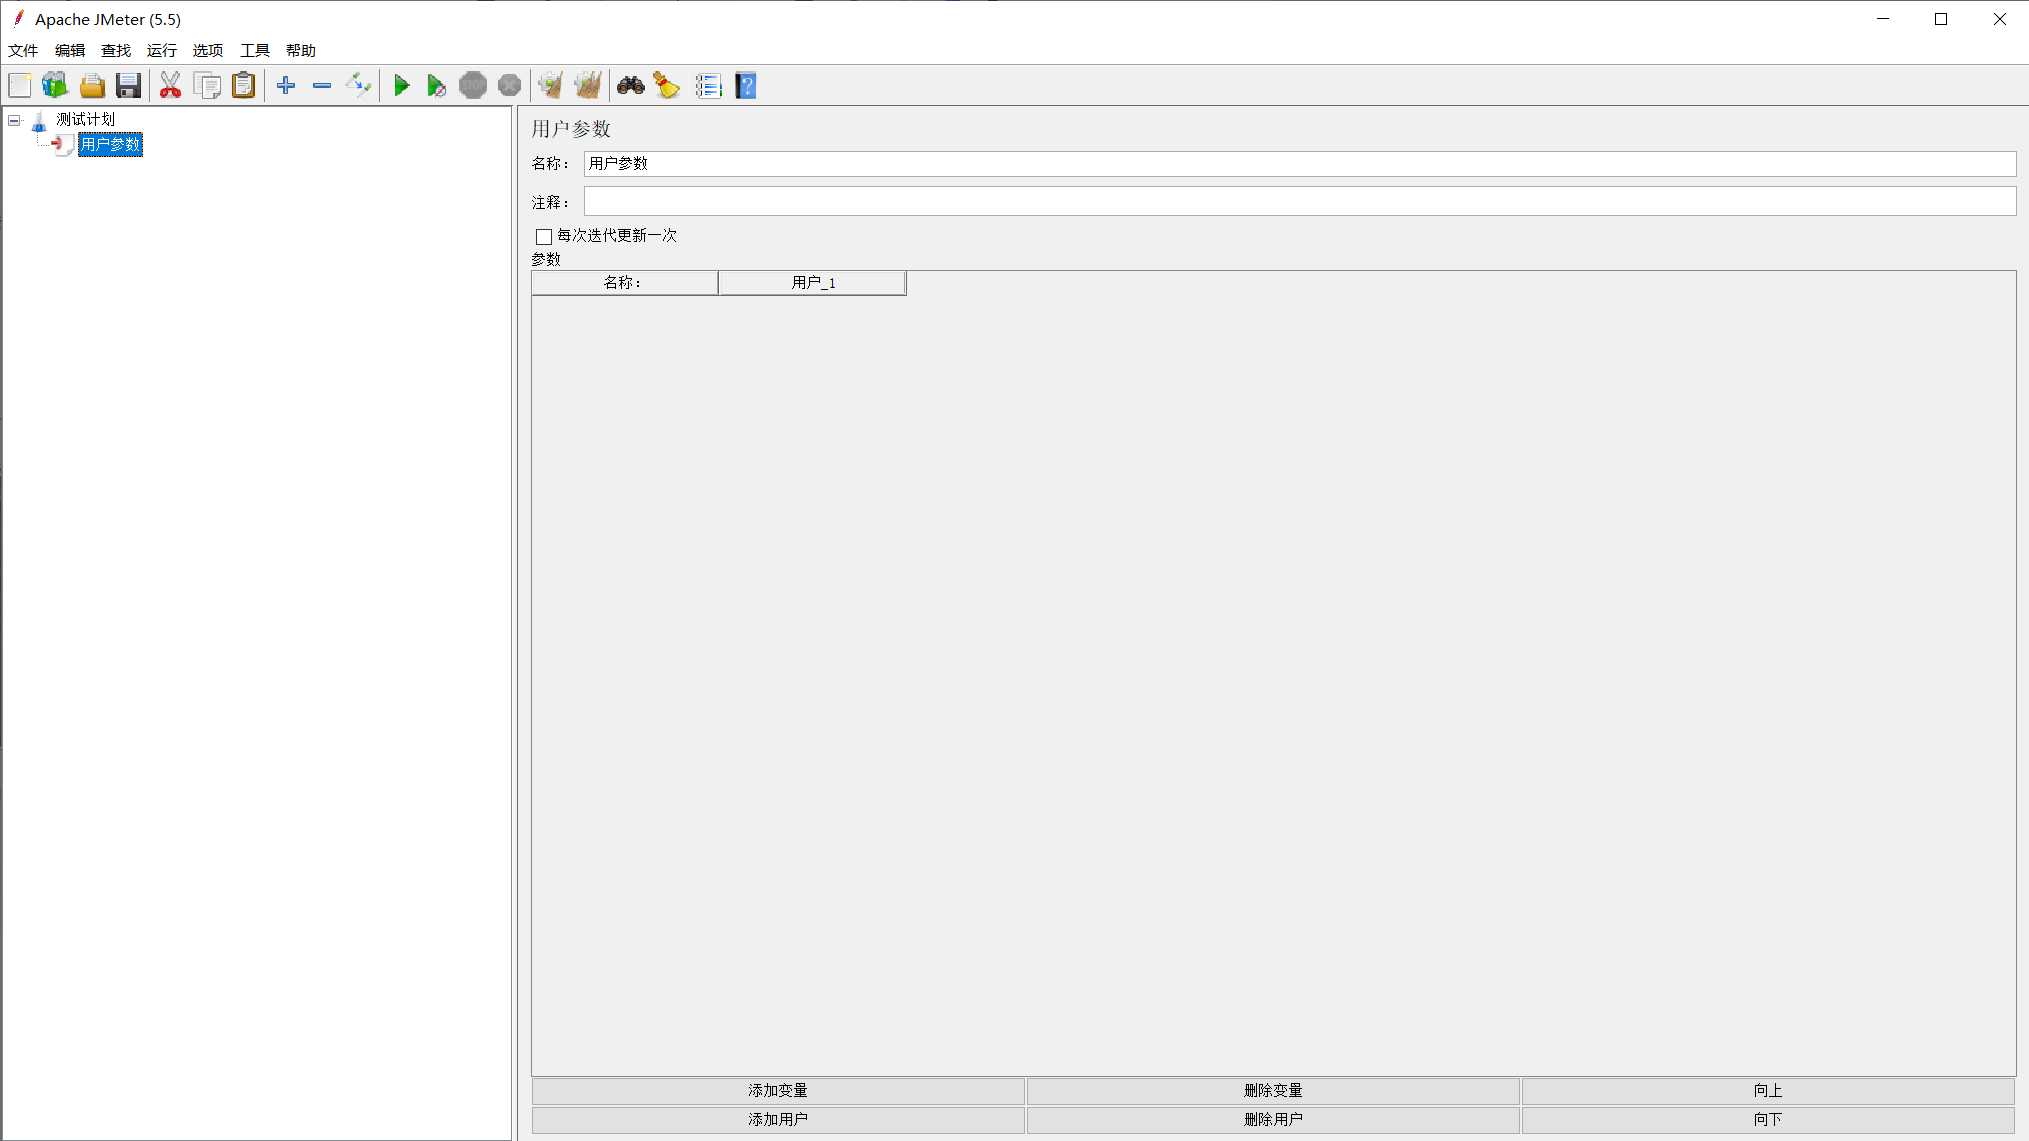Click the 向上 button
This screenshot has height=1141, width=2029.
[x=1768, y=1091]
